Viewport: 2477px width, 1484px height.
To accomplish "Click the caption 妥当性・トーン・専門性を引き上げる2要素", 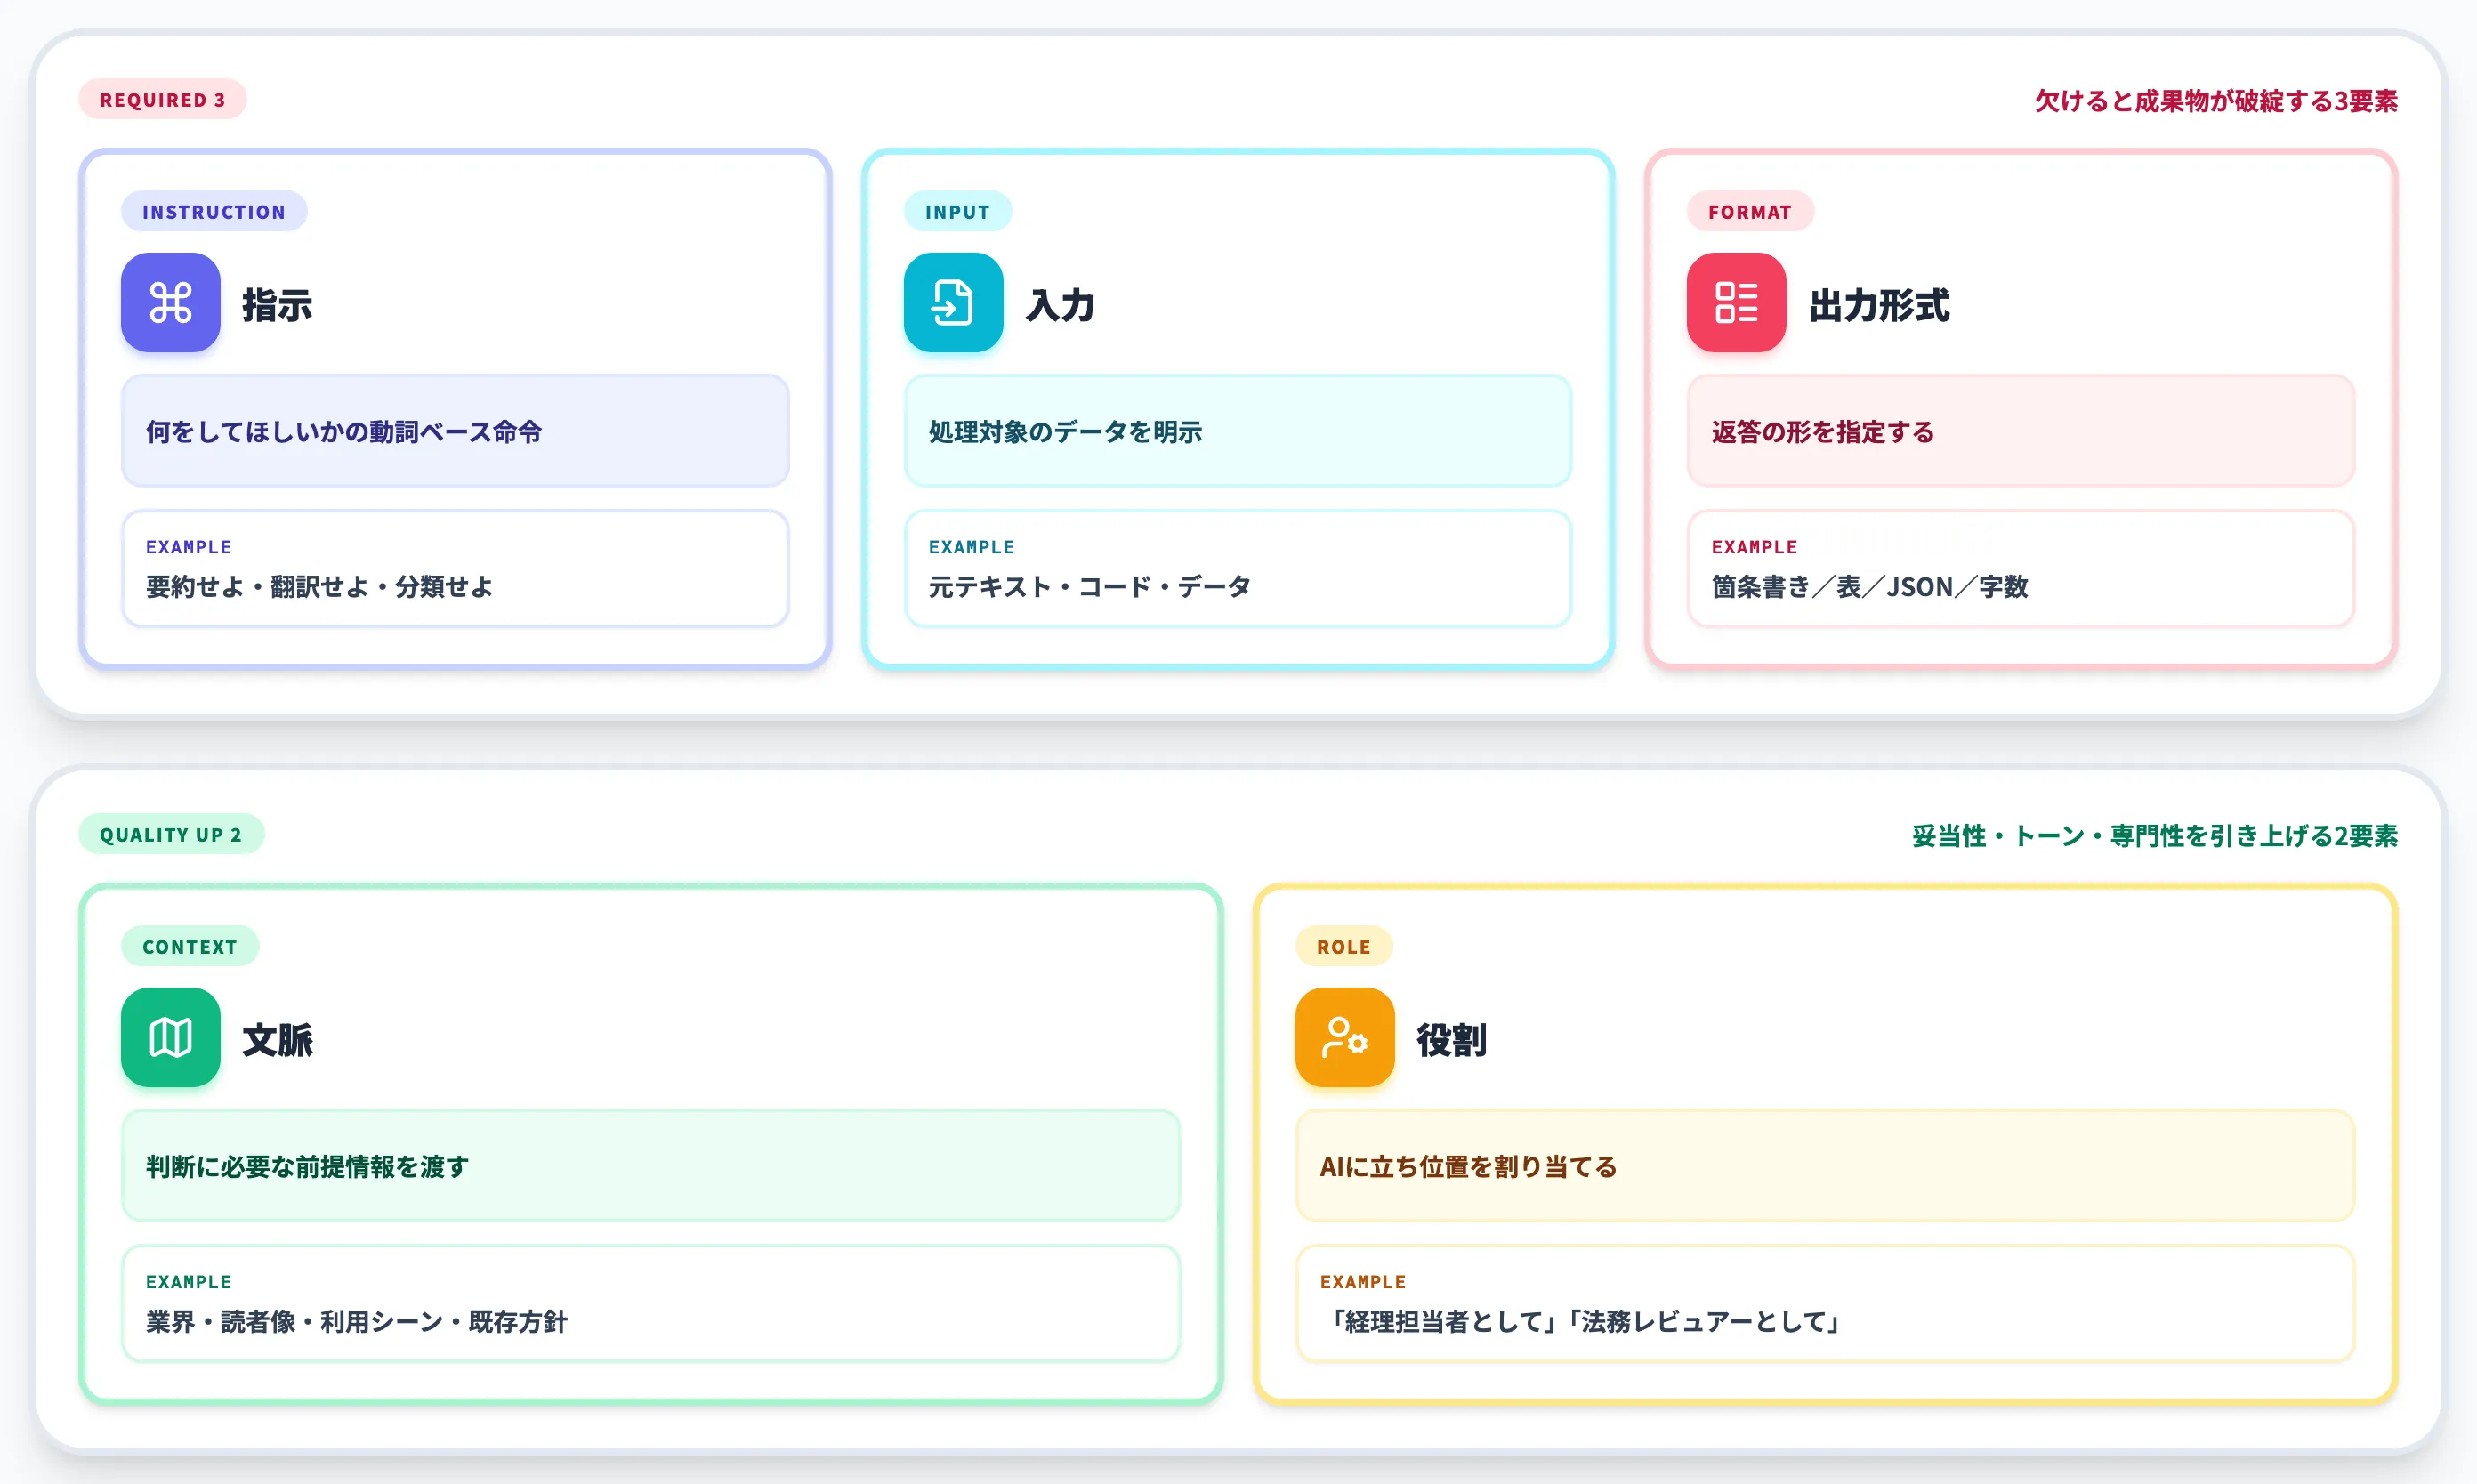I will click(2155, 836).
